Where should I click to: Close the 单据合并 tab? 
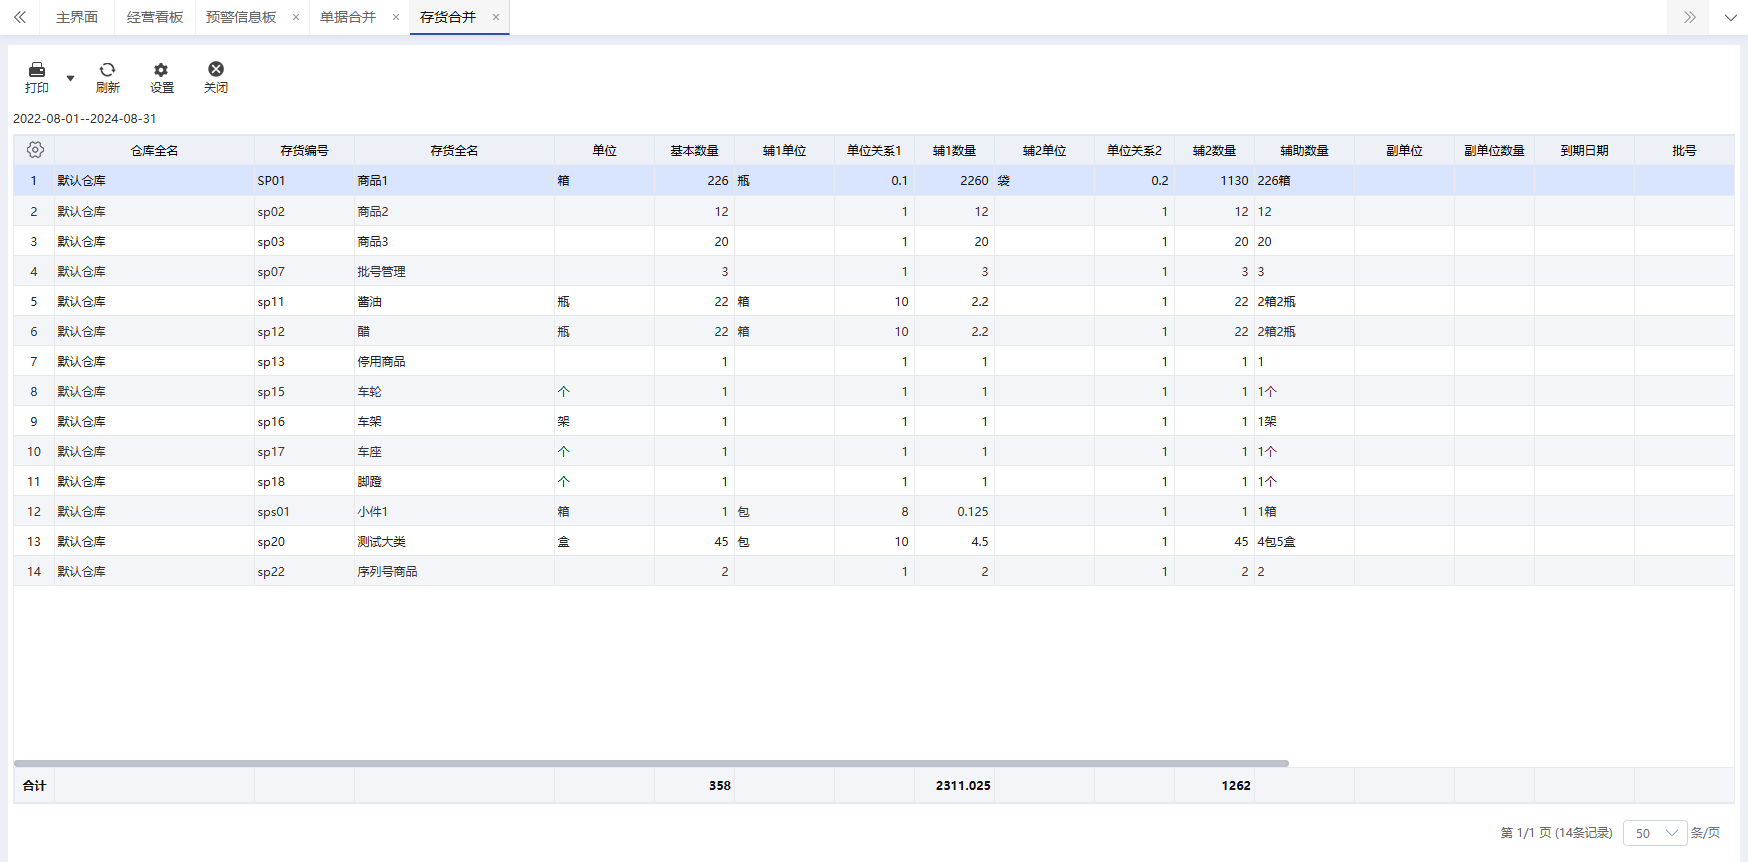(x=396, y=17)
